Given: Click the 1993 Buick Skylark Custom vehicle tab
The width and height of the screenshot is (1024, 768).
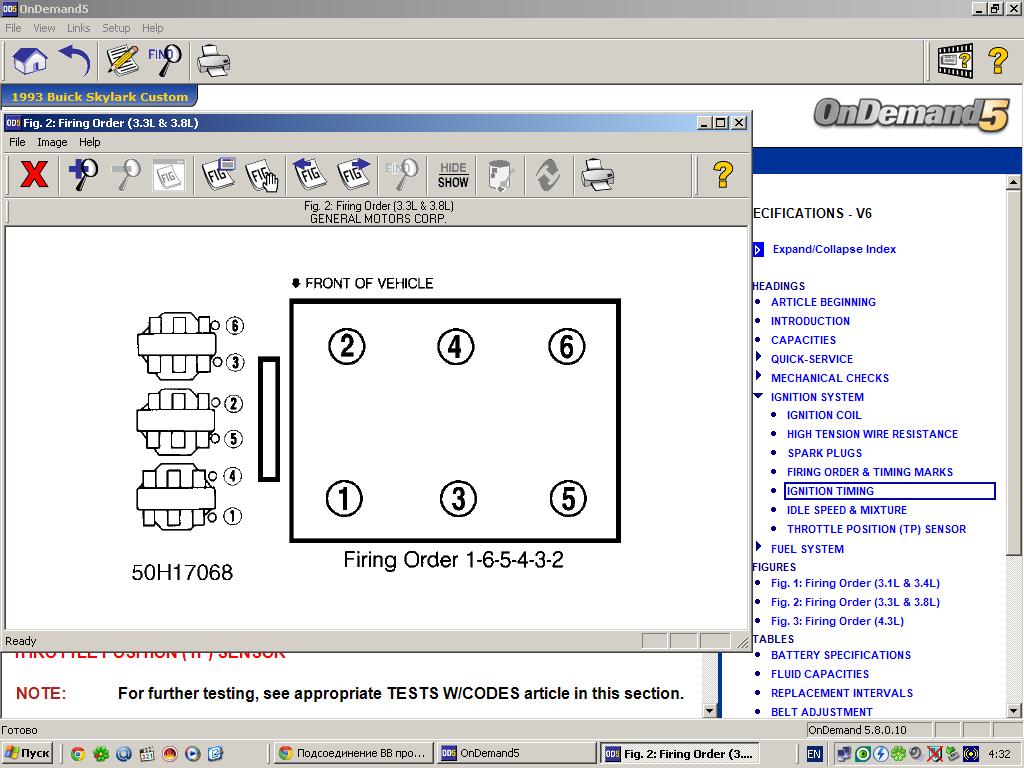Looking at the screenshot, I should click(x=99, y=97).
